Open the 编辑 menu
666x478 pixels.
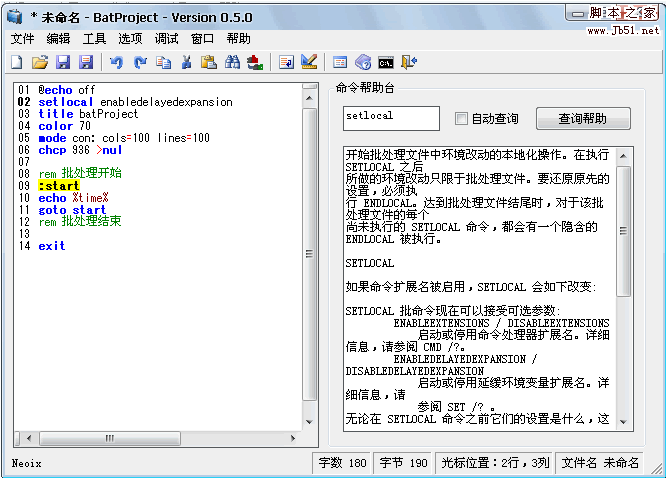click(58, 39)
